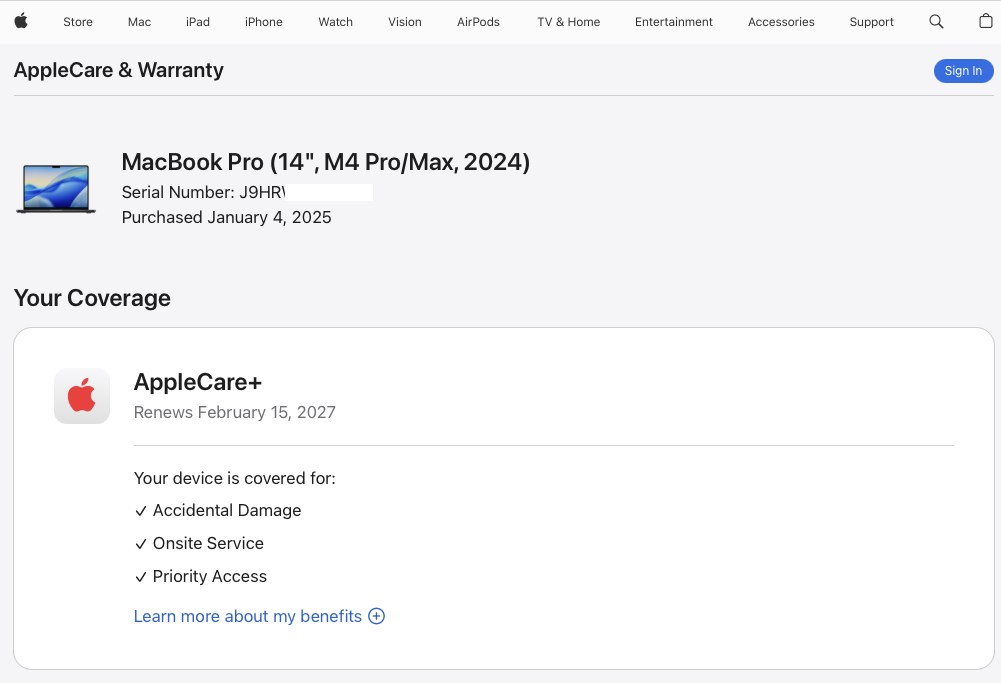Open the Watch menu
This screenshot has height=683, width=1001.
[x=336, y=22]
